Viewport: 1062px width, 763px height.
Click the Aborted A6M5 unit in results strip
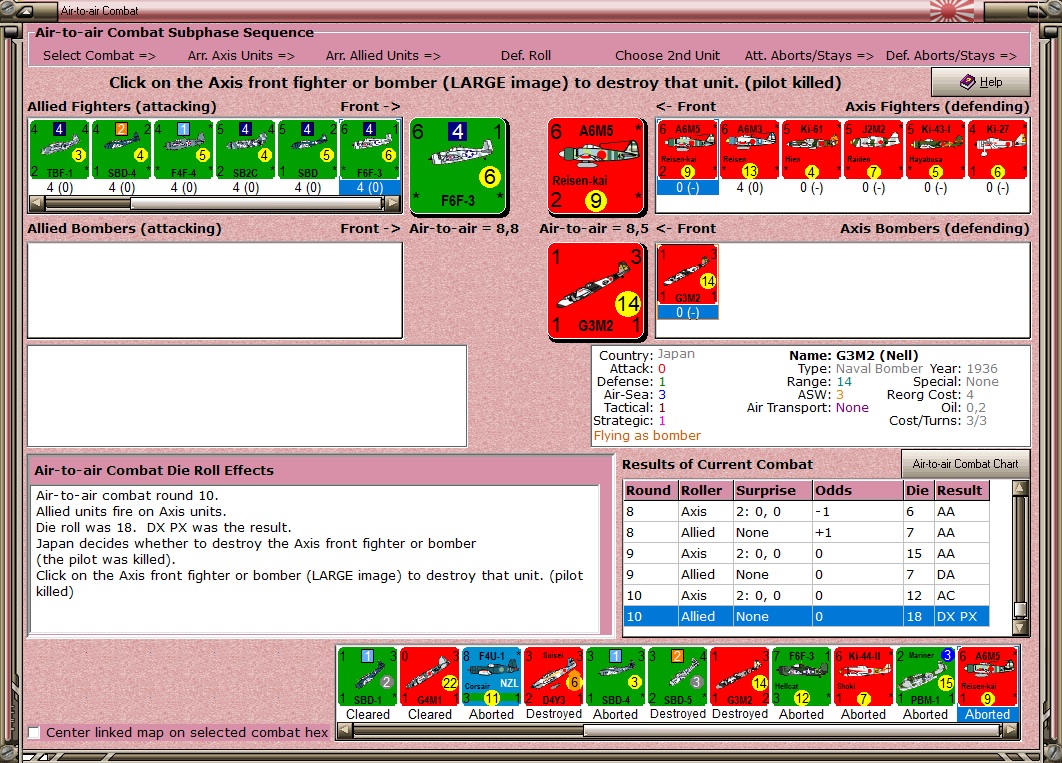[x=987, y=677]
